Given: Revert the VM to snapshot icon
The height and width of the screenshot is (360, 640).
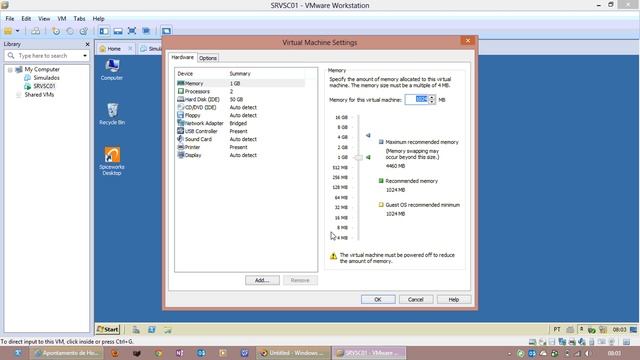Looking at the screenshot, I should [70, 31].
